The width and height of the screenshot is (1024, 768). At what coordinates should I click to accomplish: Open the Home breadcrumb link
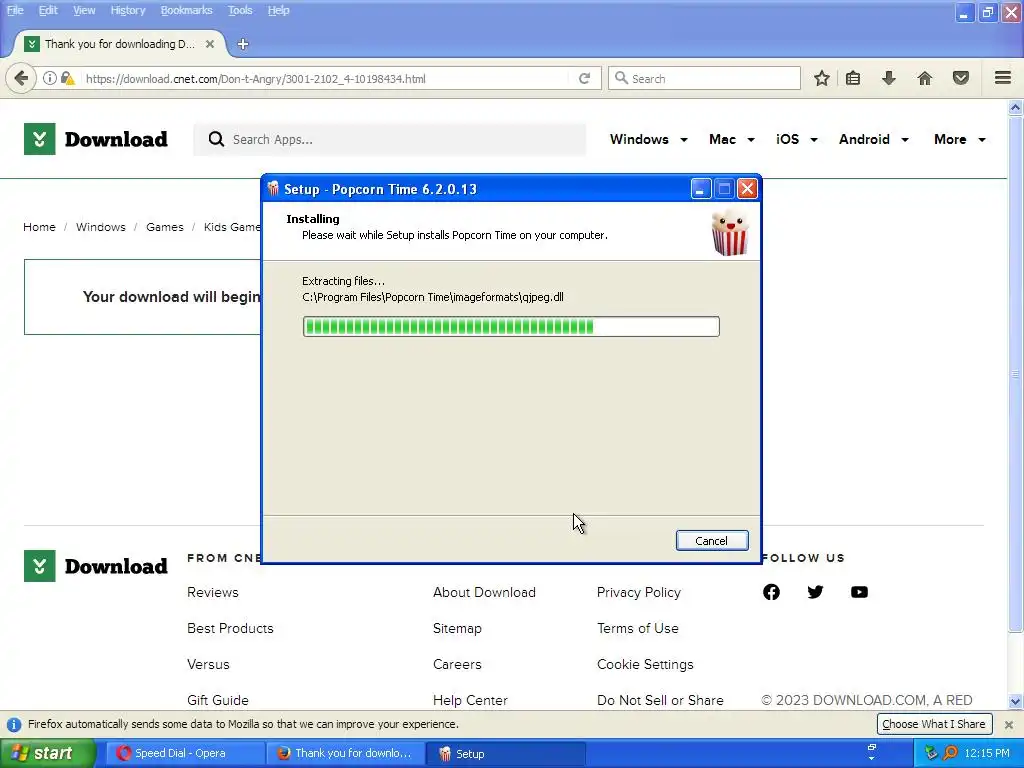click(x=39, y=227)
